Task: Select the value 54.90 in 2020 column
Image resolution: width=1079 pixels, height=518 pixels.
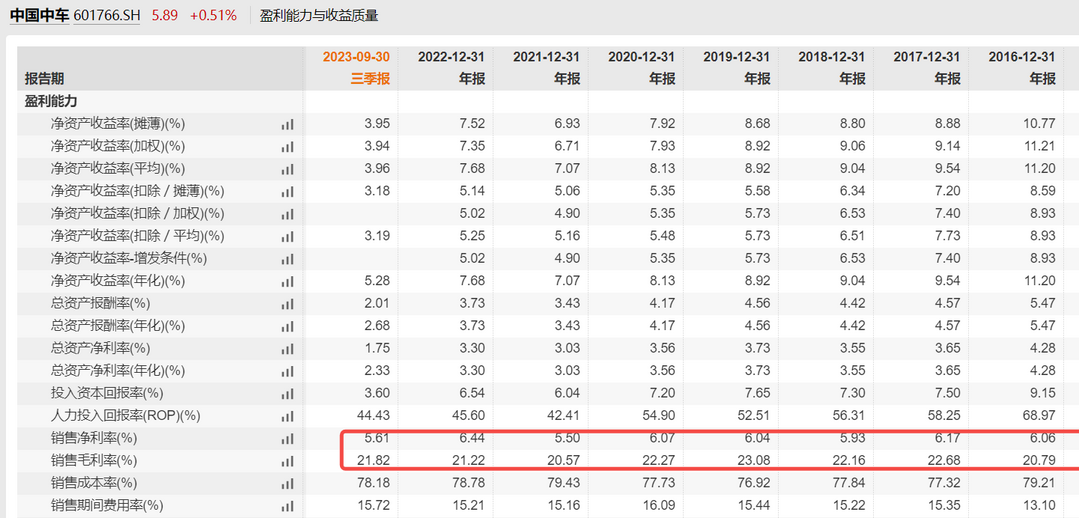Action: click(x=658, y=416)
